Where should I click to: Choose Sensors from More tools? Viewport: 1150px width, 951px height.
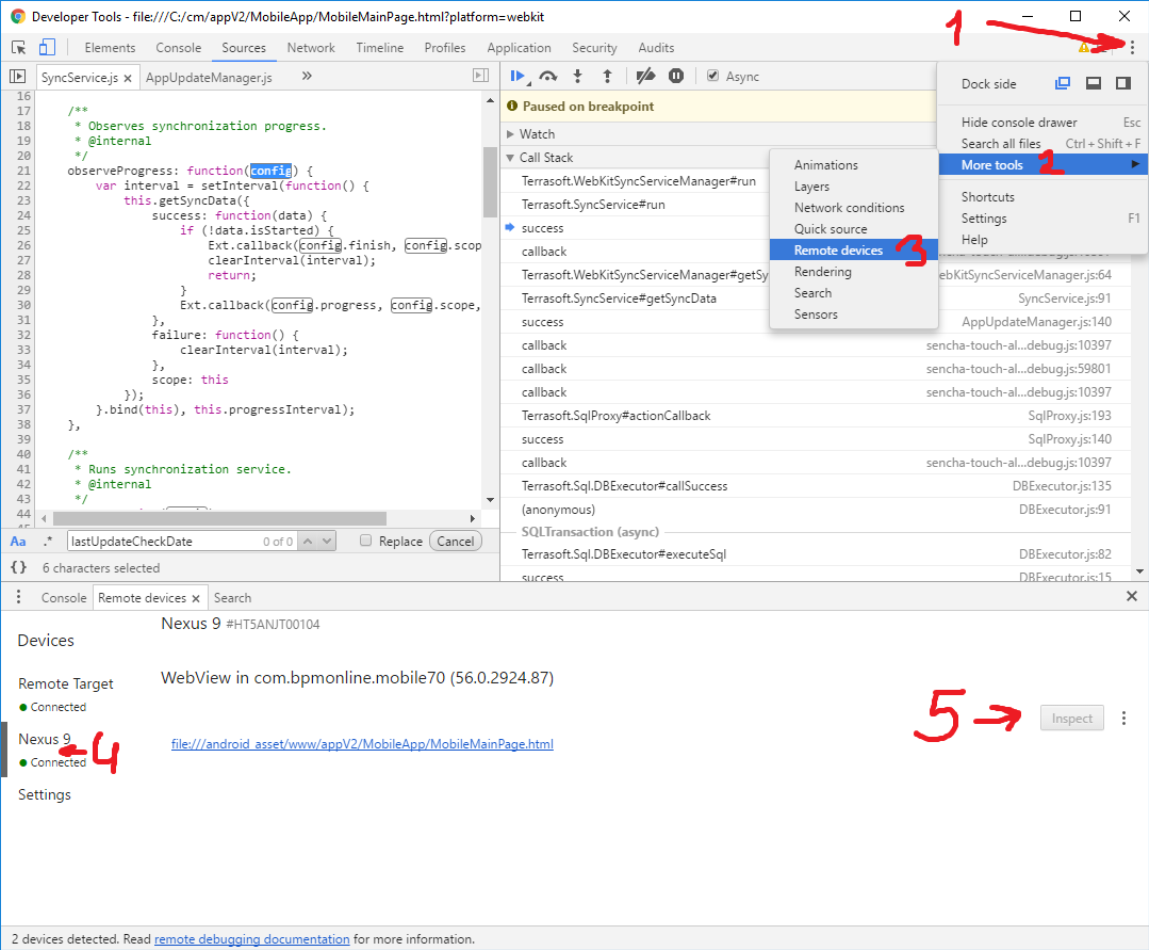pyautogui.click(x=854, y=314)
